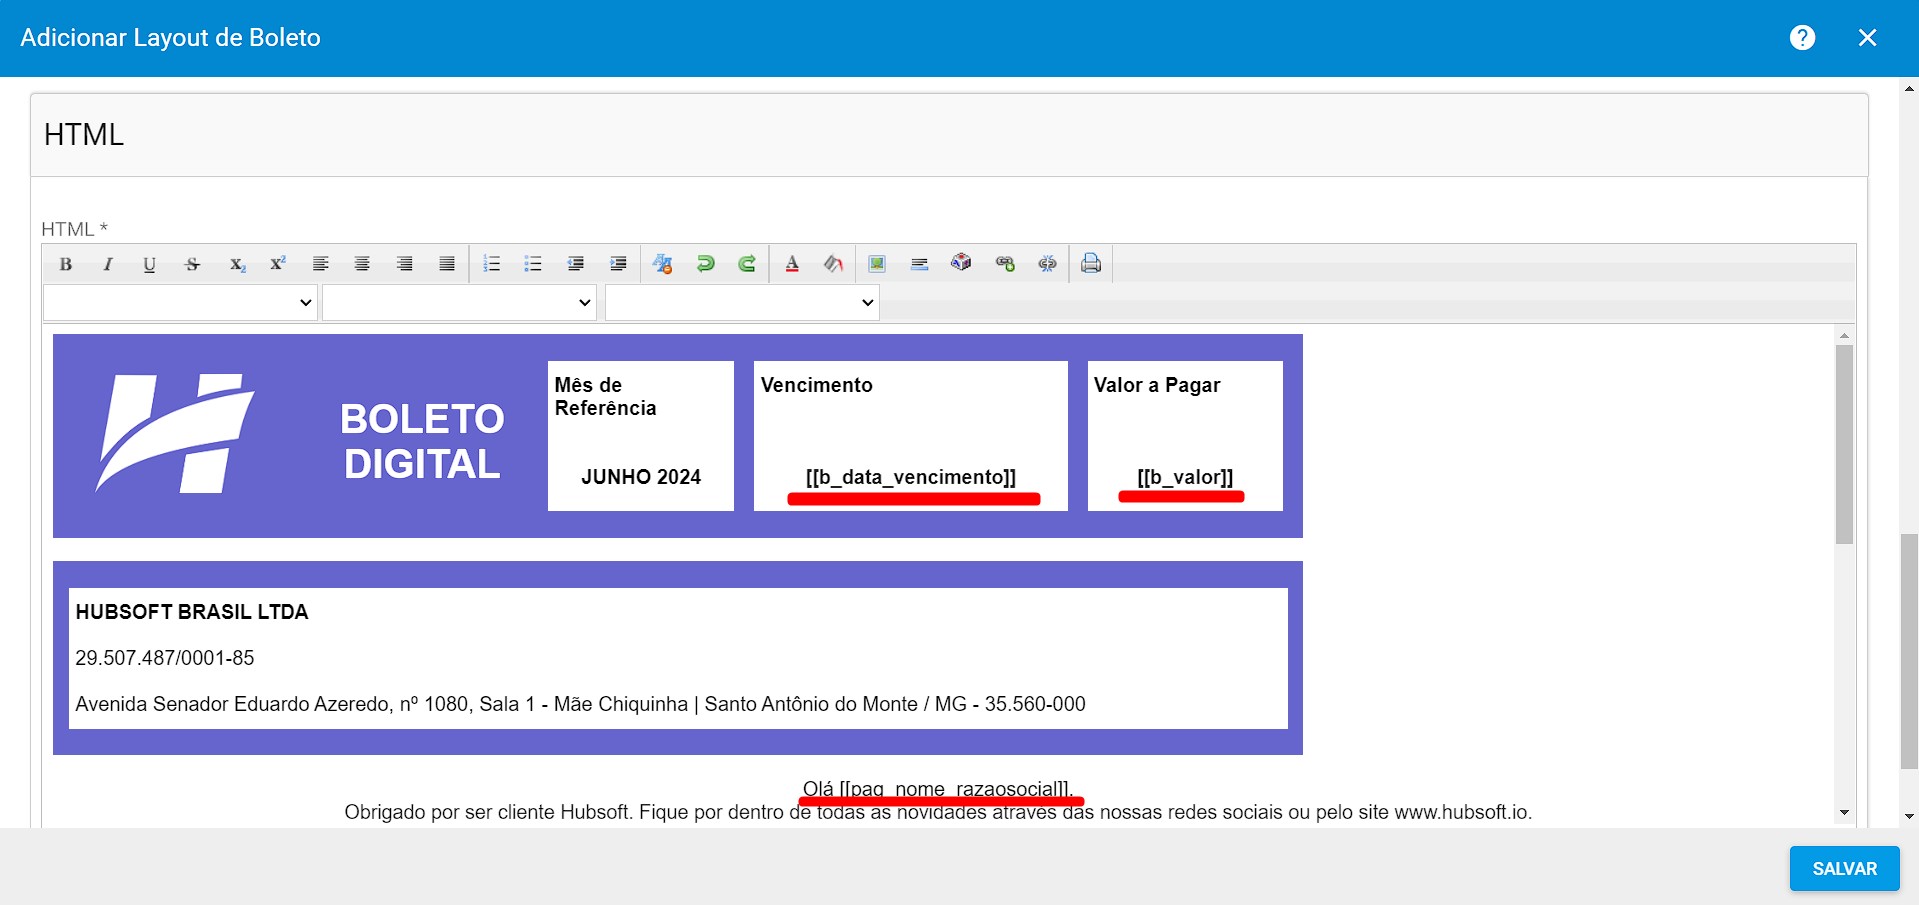Click editor scrollbar up arrow

(1844, 335)
